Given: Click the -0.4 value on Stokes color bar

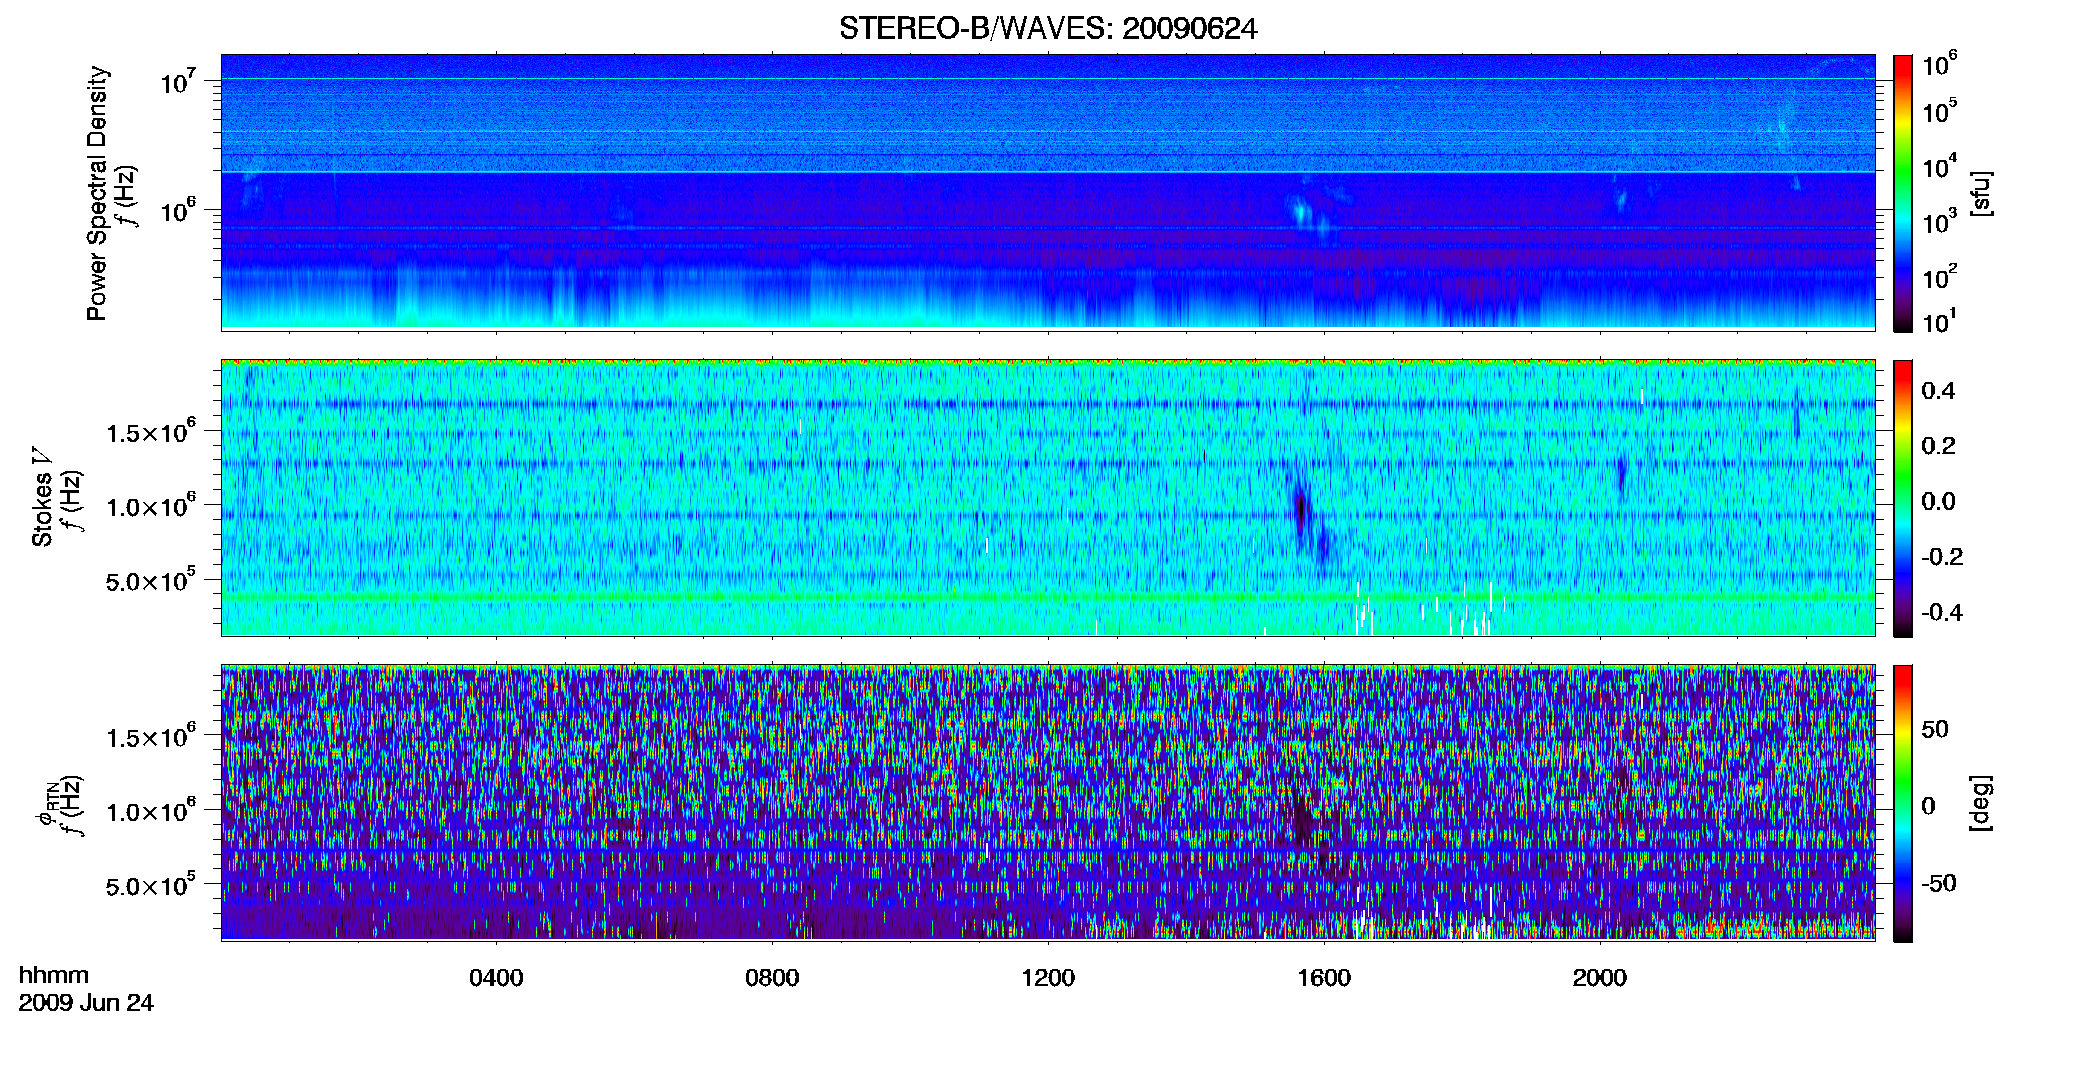Looking at the screenshot, I should 1942,612.
